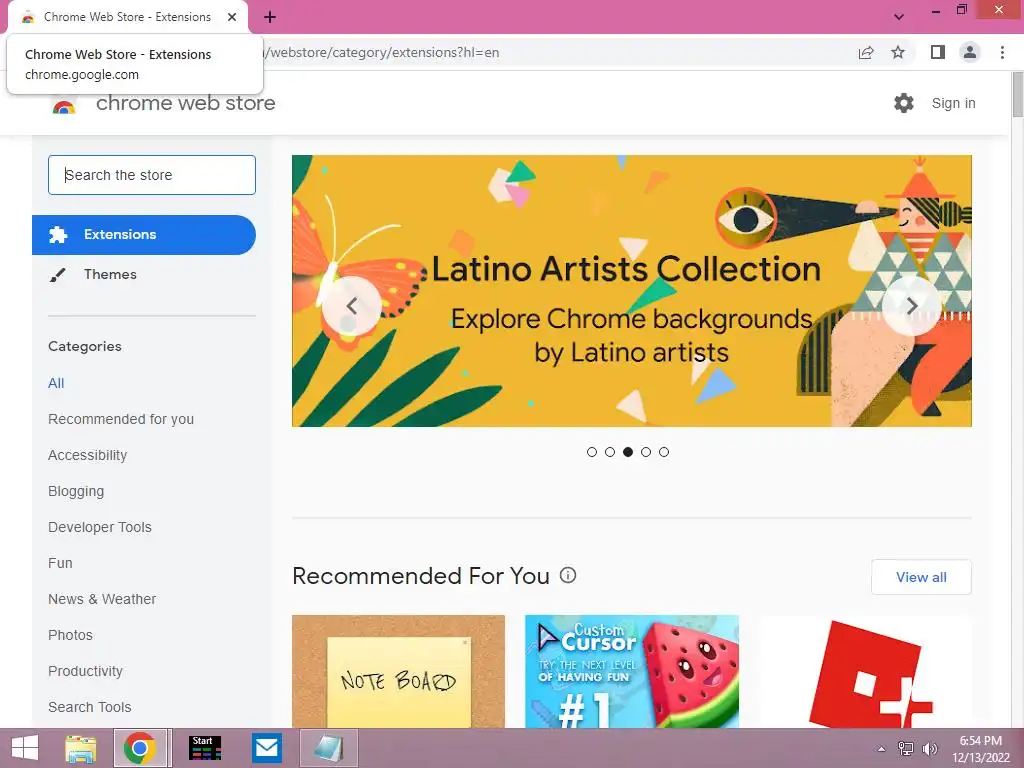Image resolution: width=1024 pixels, height=768 pixels.
Task: Toggle the side panel icon
Action: (x=938, y=52)
